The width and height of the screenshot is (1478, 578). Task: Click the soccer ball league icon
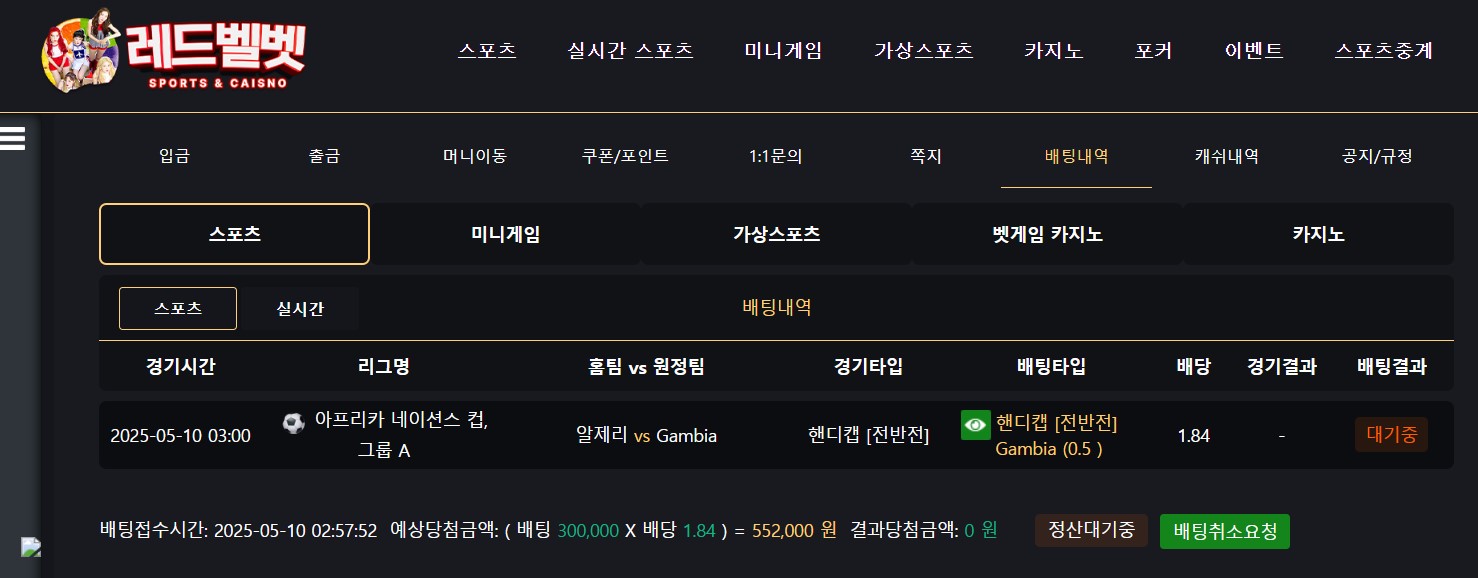click(294, 423)
